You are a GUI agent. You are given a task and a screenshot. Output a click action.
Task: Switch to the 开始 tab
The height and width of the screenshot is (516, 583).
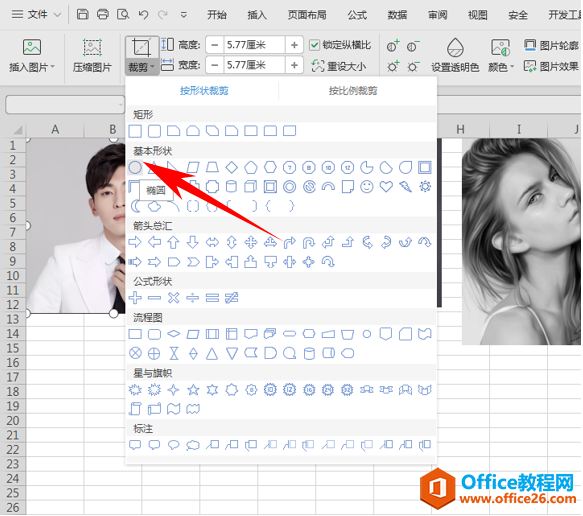(217, 15)
